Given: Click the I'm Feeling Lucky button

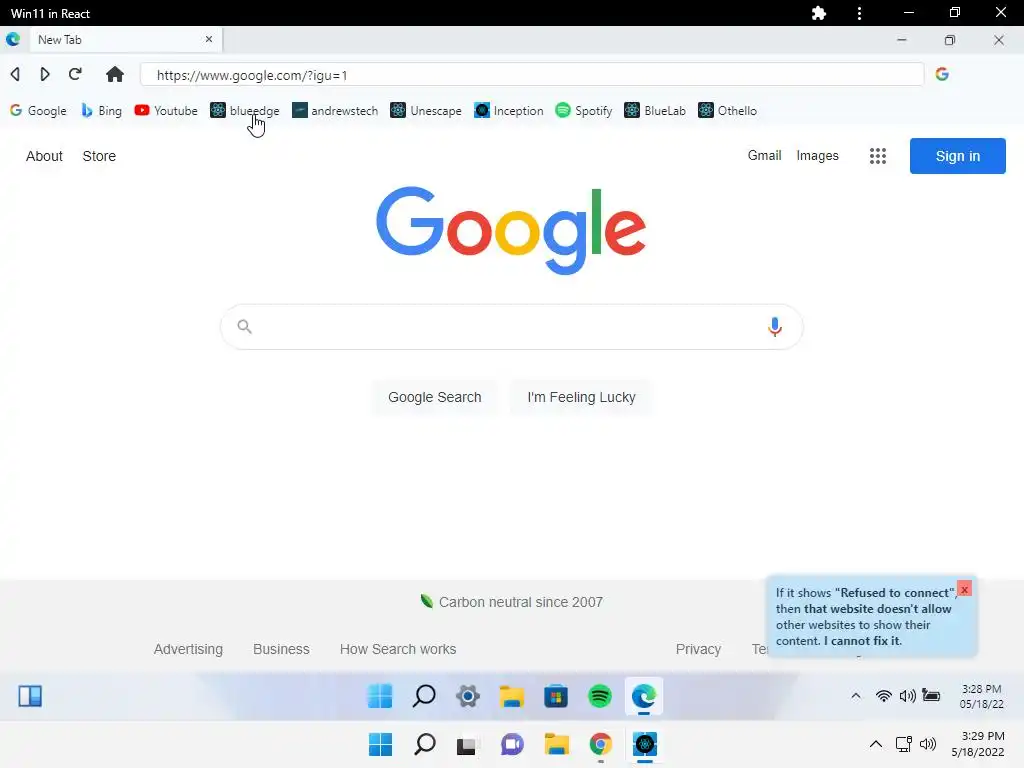Looking at the screenshot, I should [581, 397].
